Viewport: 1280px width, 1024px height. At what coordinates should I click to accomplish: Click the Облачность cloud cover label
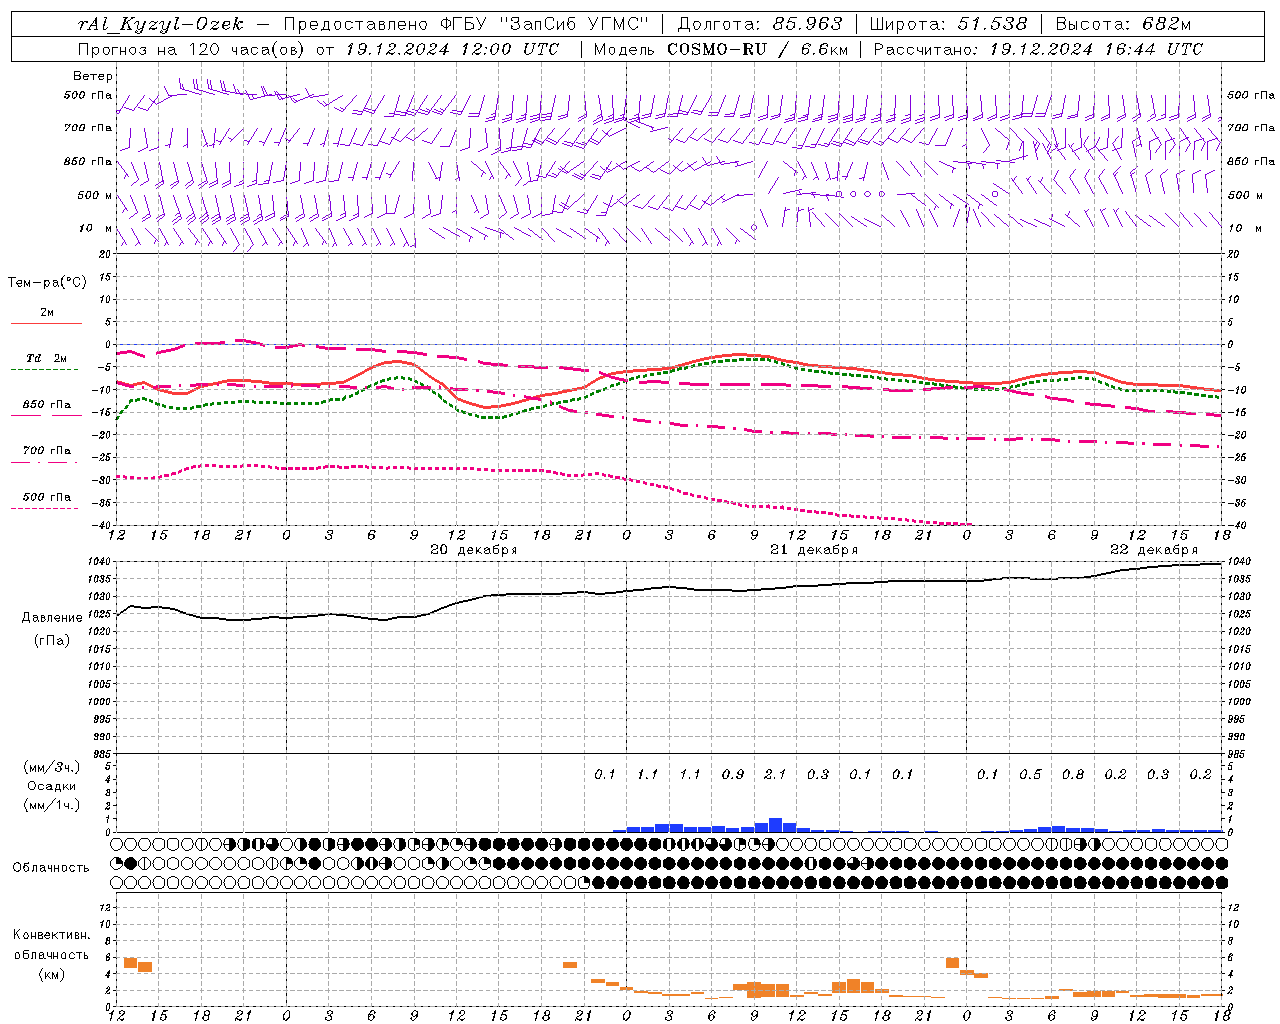51,868
